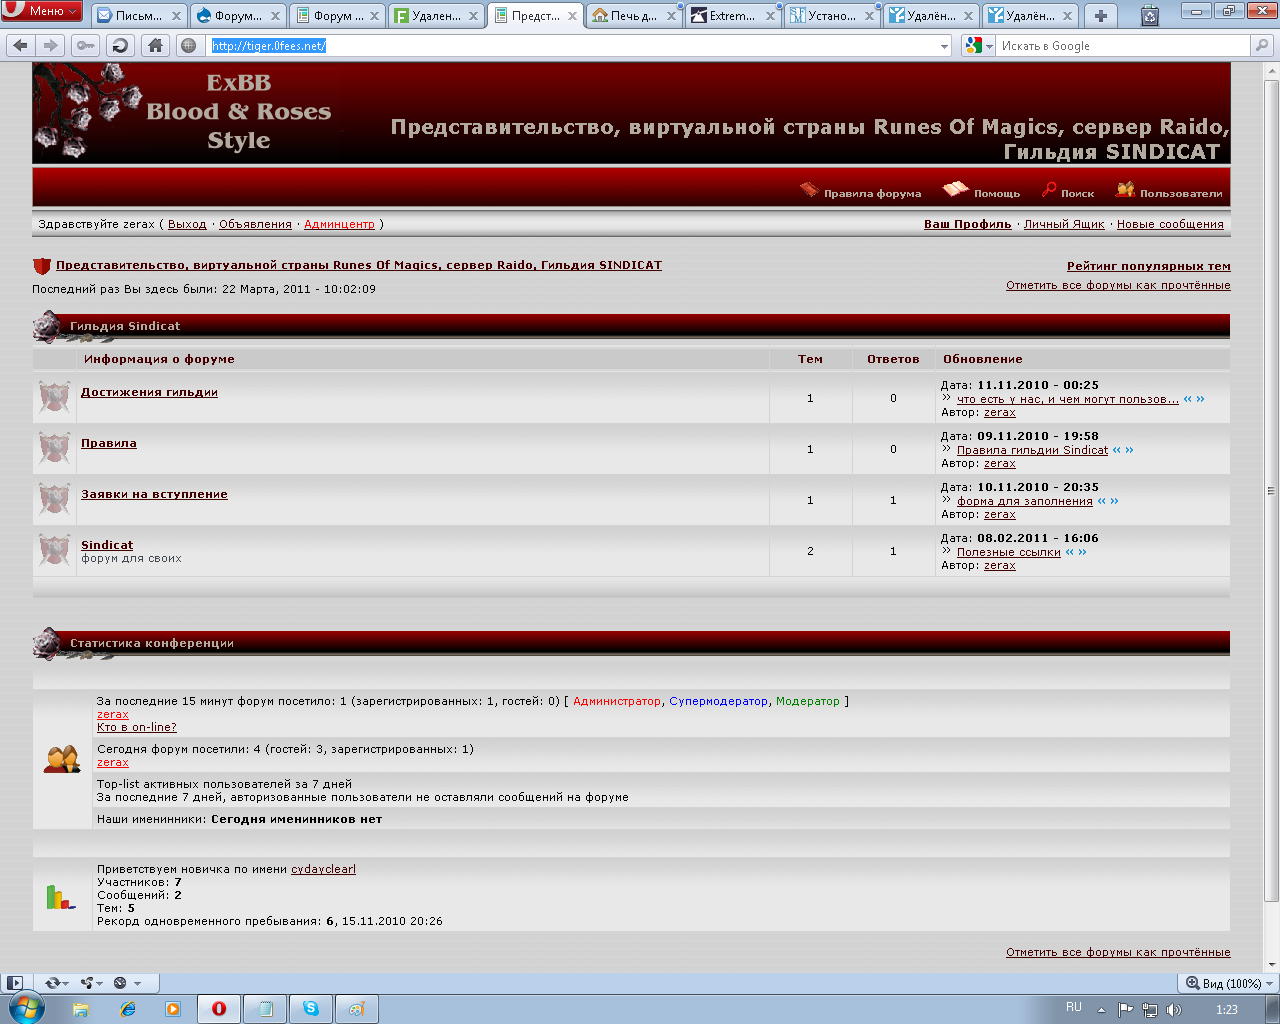Click the volume speaker icon in tray

click(x=1173, y=1010)
